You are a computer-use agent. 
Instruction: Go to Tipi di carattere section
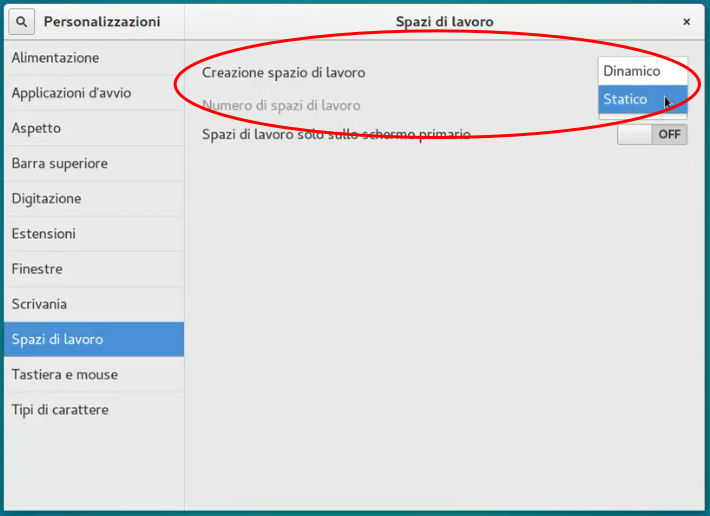pos(60,409)
